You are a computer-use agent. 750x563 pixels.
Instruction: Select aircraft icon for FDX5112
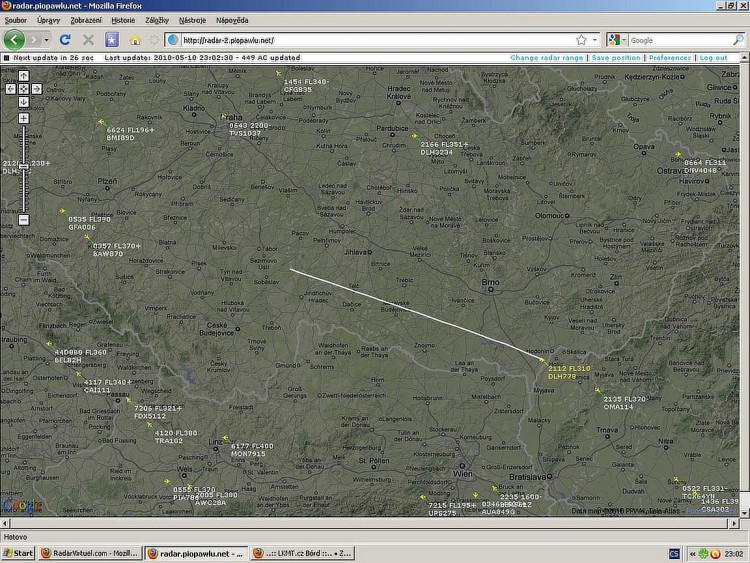click(x=128, y=400)
